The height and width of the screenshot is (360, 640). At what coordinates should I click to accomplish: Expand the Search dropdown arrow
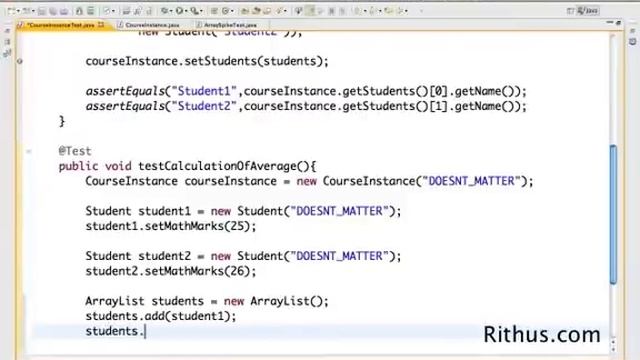click(x=285, y=11)
